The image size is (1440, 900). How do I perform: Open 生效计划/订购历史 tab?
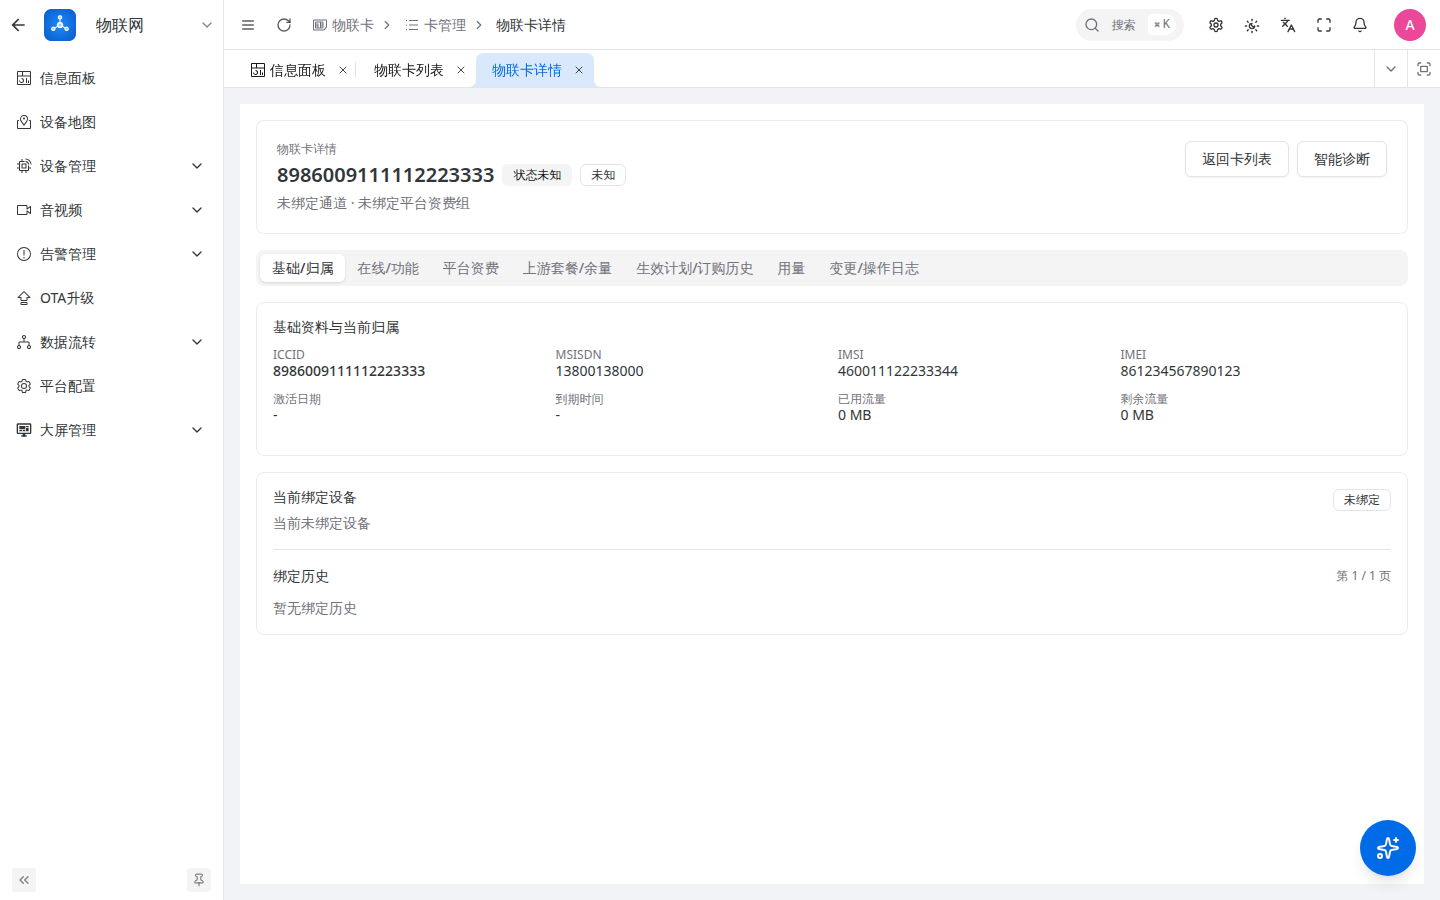point(695,268)
